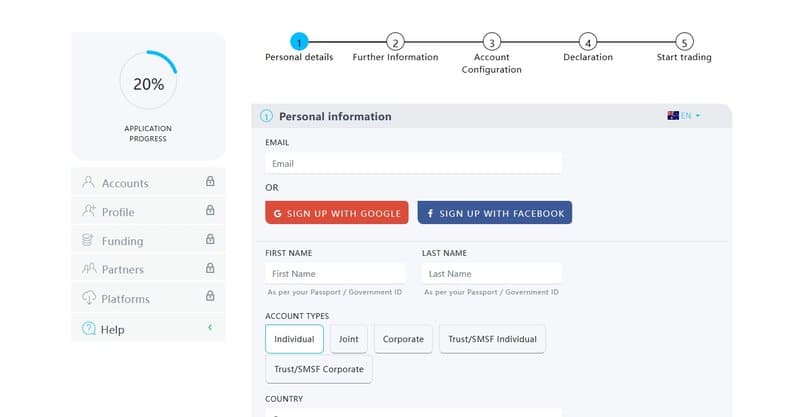Click the Profile icon in sidebar

tap(89, 212)
